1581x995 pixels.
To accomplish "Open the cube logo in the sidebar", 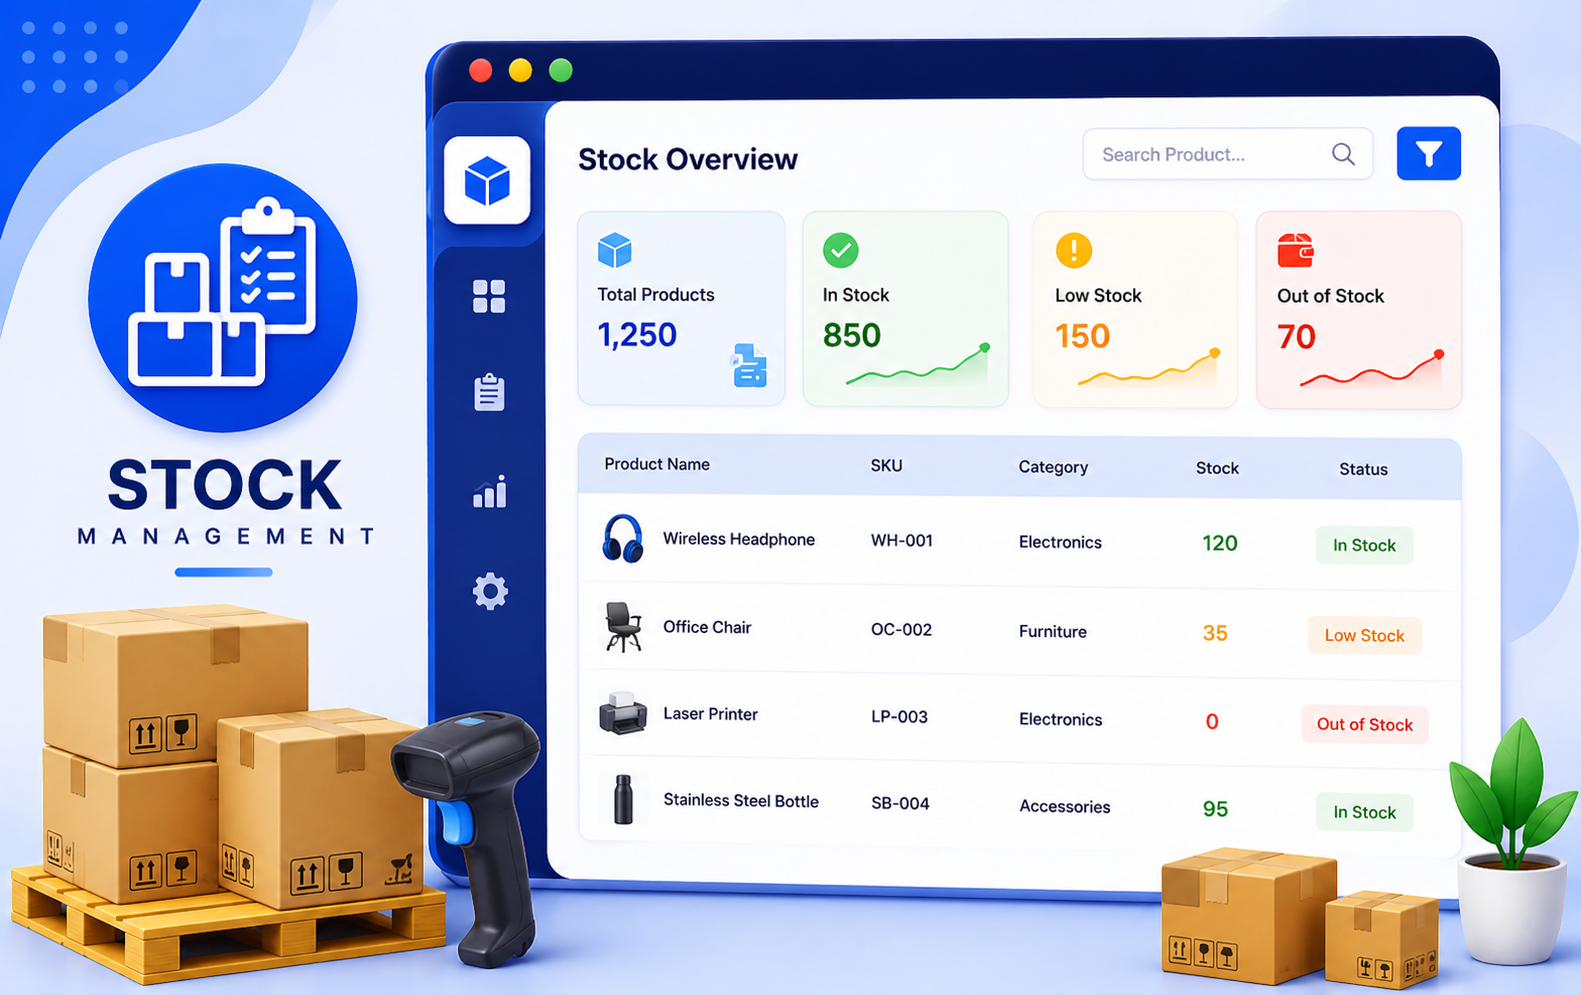I will 487,180.
